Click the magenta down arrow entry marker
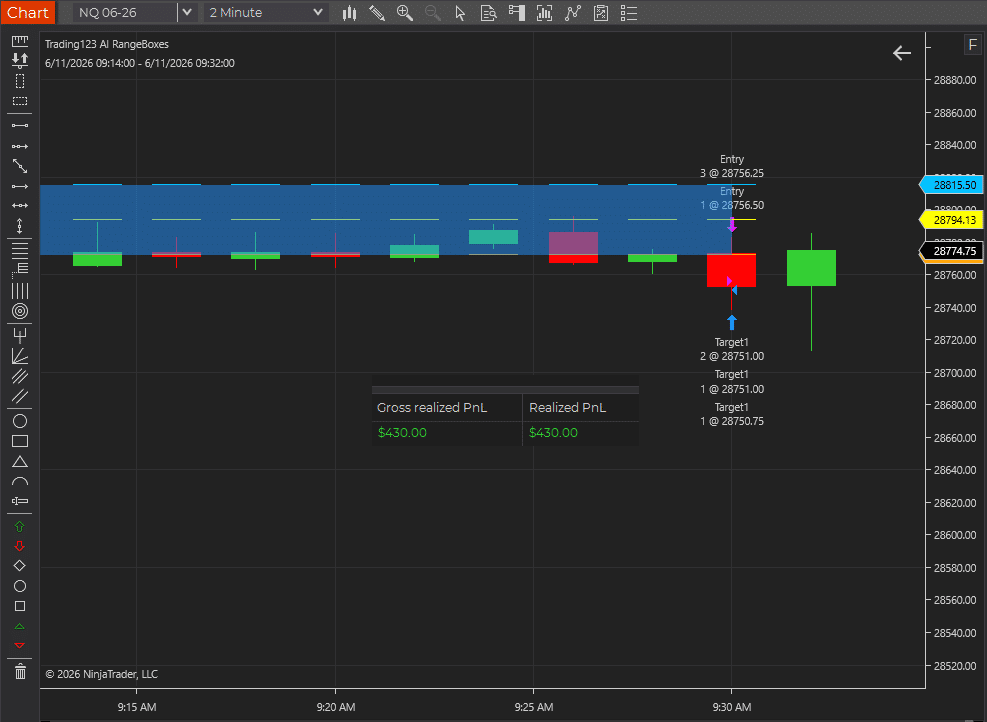This screenshot has width=987, height=722. coord(731,225)
